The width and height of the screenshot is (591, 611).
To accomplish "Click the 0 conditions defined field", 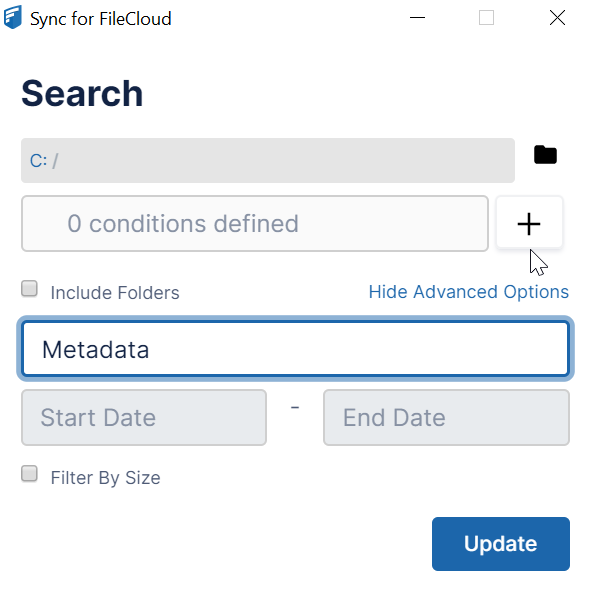I will click(255, 223).
